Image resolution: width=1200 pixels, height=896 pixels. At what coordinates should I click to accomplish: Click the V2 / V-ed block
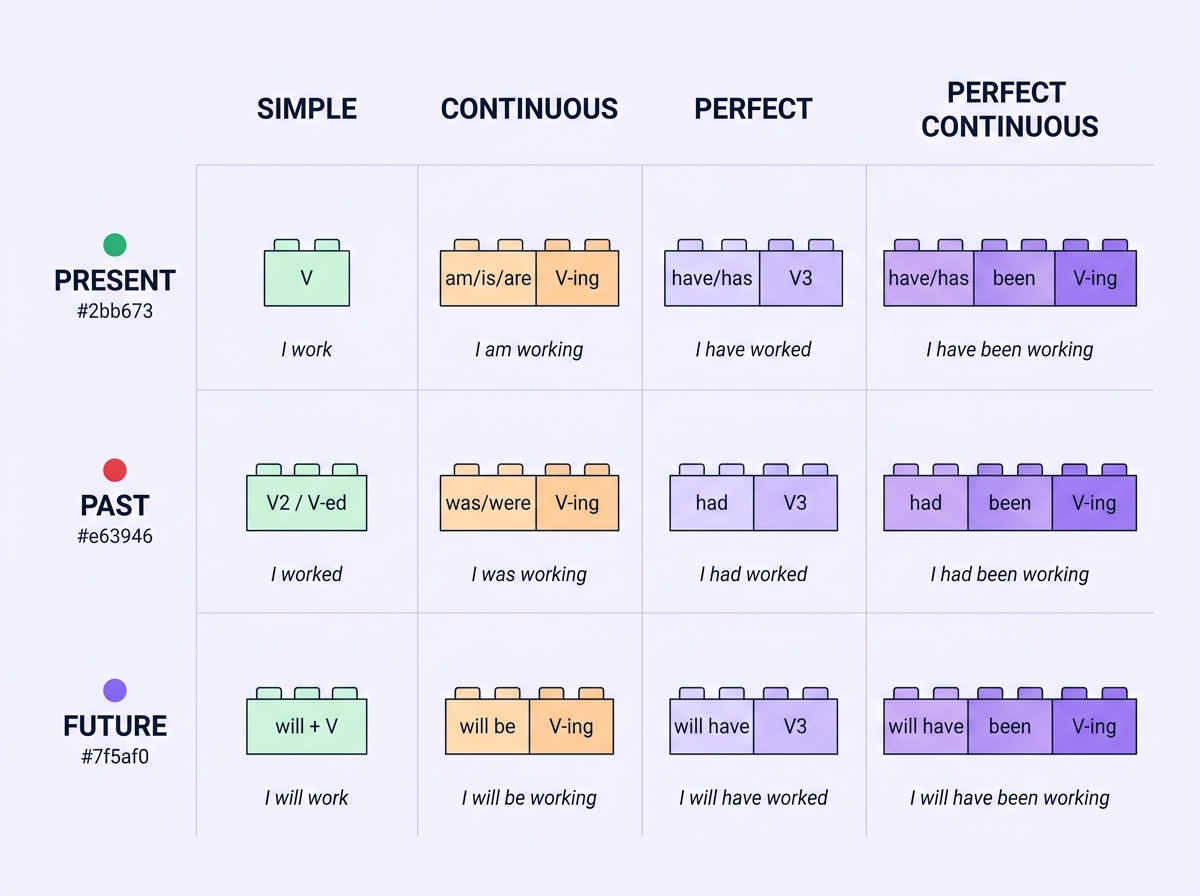click(x=307, y=502)
